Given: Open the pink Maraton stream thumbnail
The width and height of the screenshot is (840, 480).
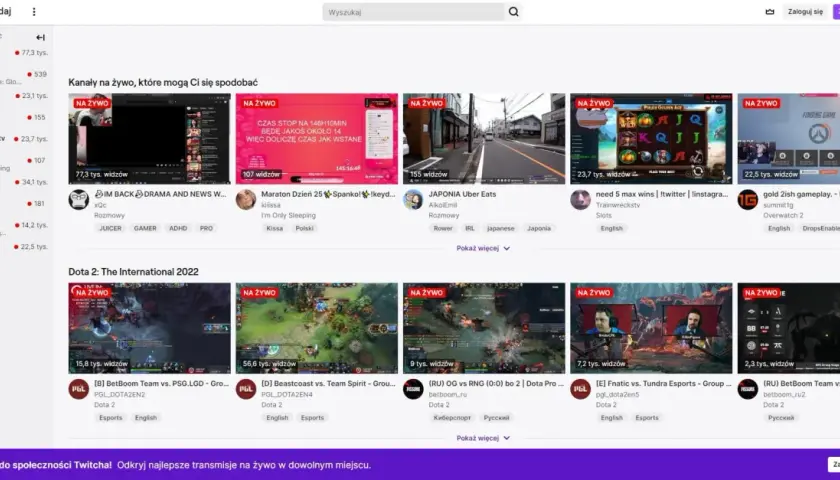Looking at the screenshot, I should (x=317, y=139).
